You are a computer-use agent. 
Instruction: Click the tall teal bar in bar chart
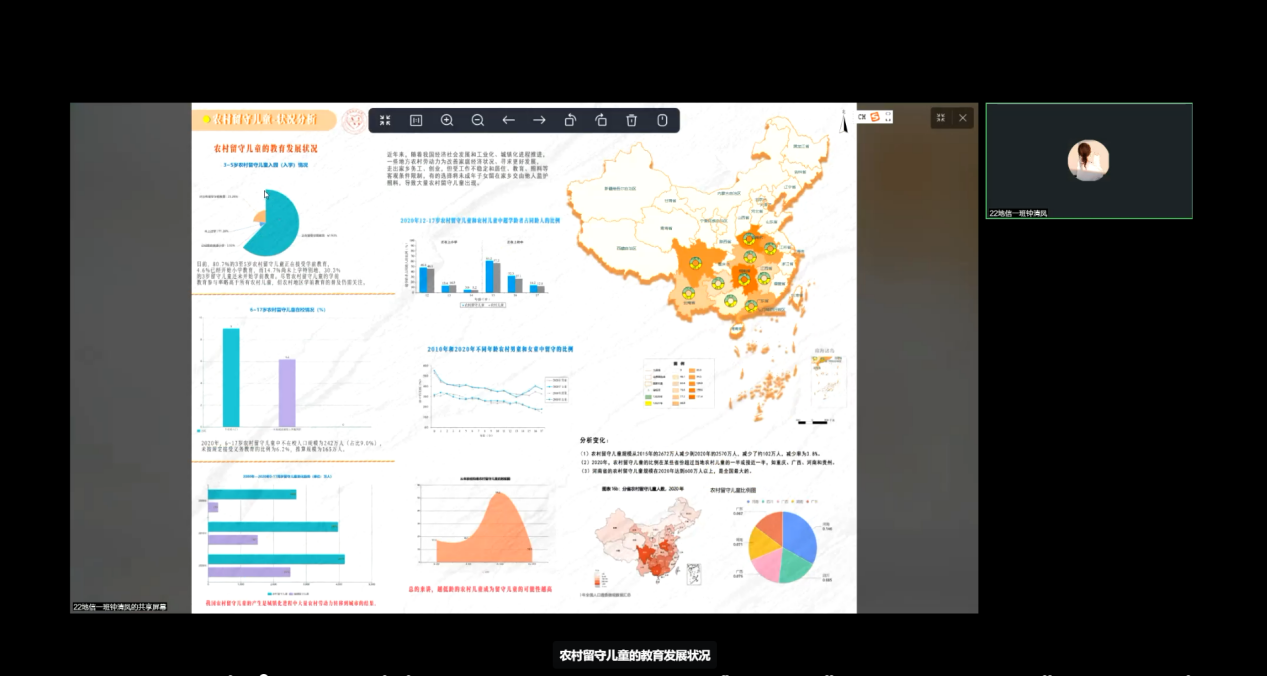231,377
